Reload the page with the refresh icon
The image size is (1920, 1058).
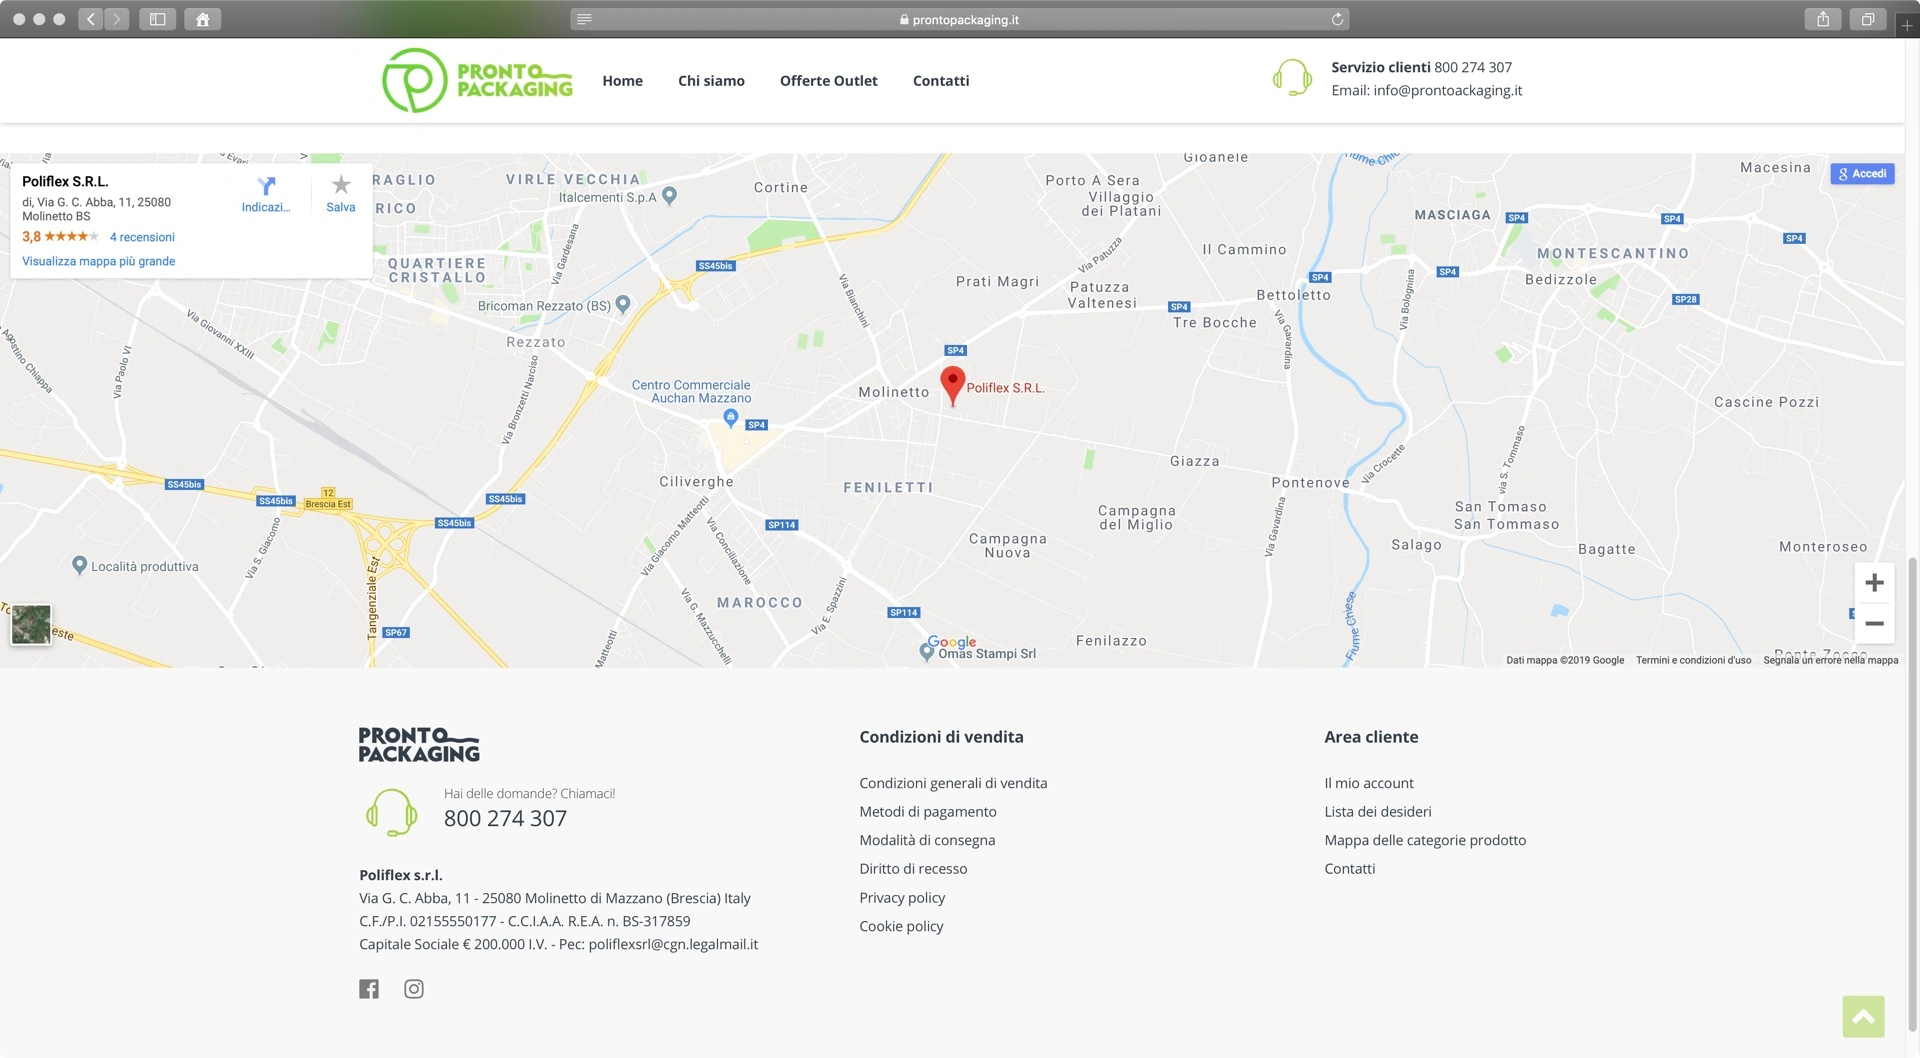point(1337,19)
